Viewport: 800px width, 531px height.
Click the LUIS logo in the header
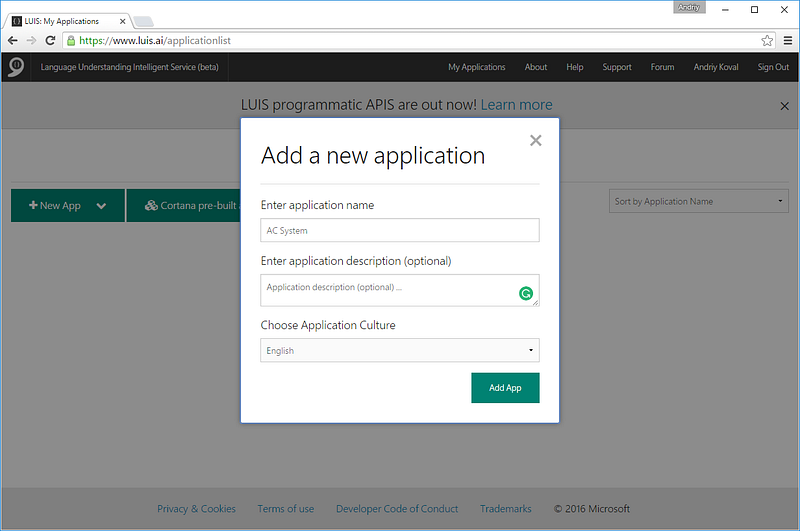coord(15,67)
